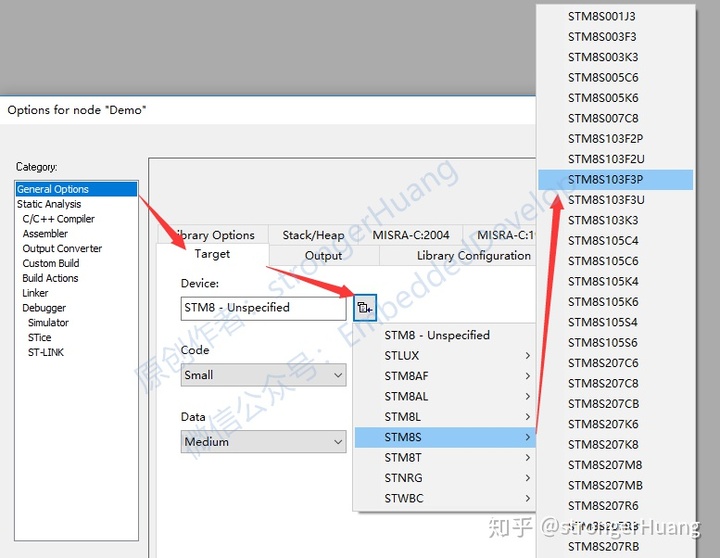Choose device STM8S103F3P
Viewport: 720px width, 558px height.
615,180
